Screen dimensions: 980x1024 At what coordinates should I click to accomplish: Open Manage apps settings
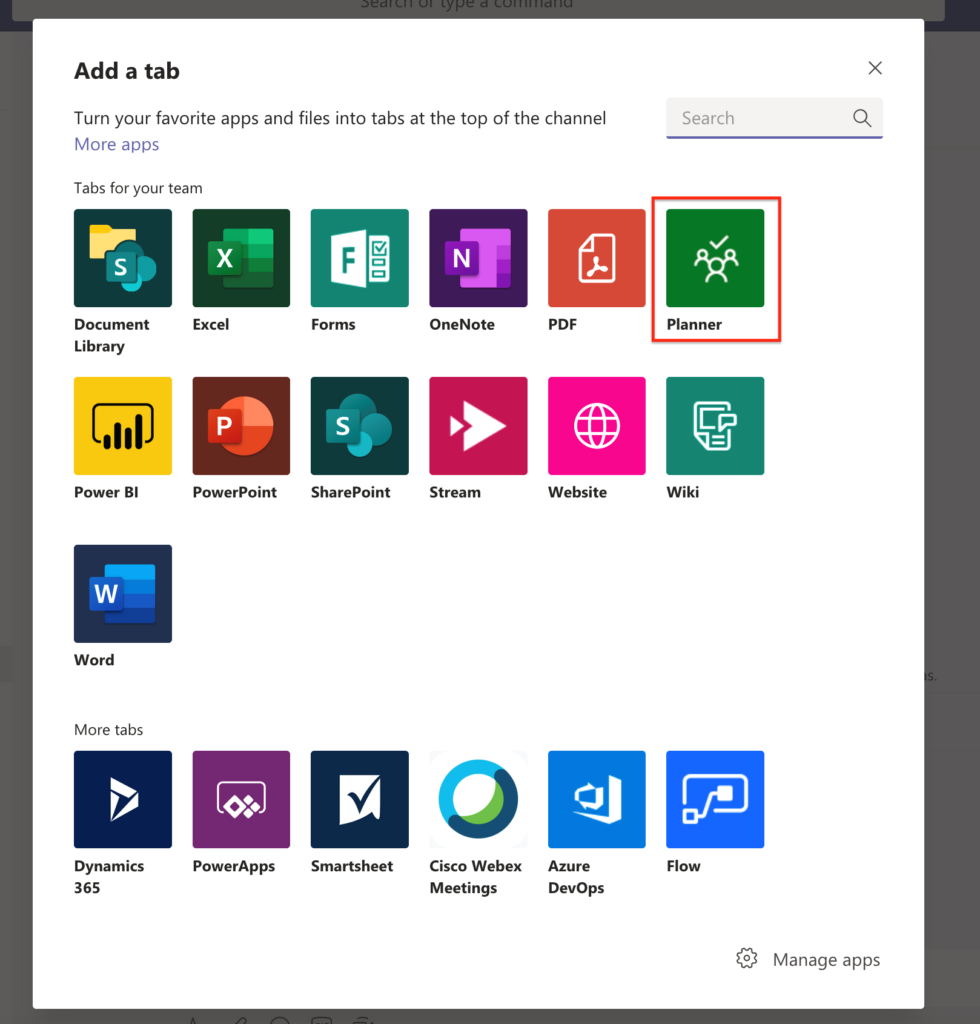coord(808,959)
